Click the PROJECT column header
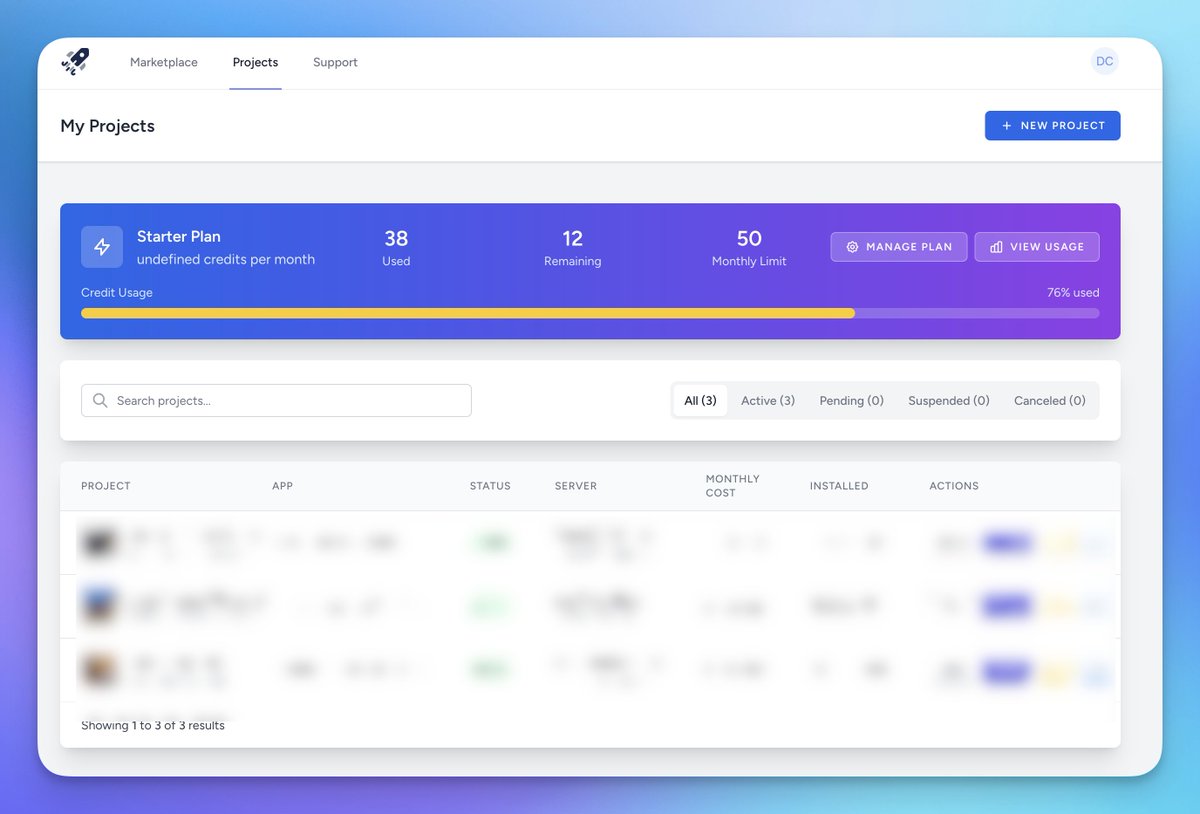 [106, 486]
